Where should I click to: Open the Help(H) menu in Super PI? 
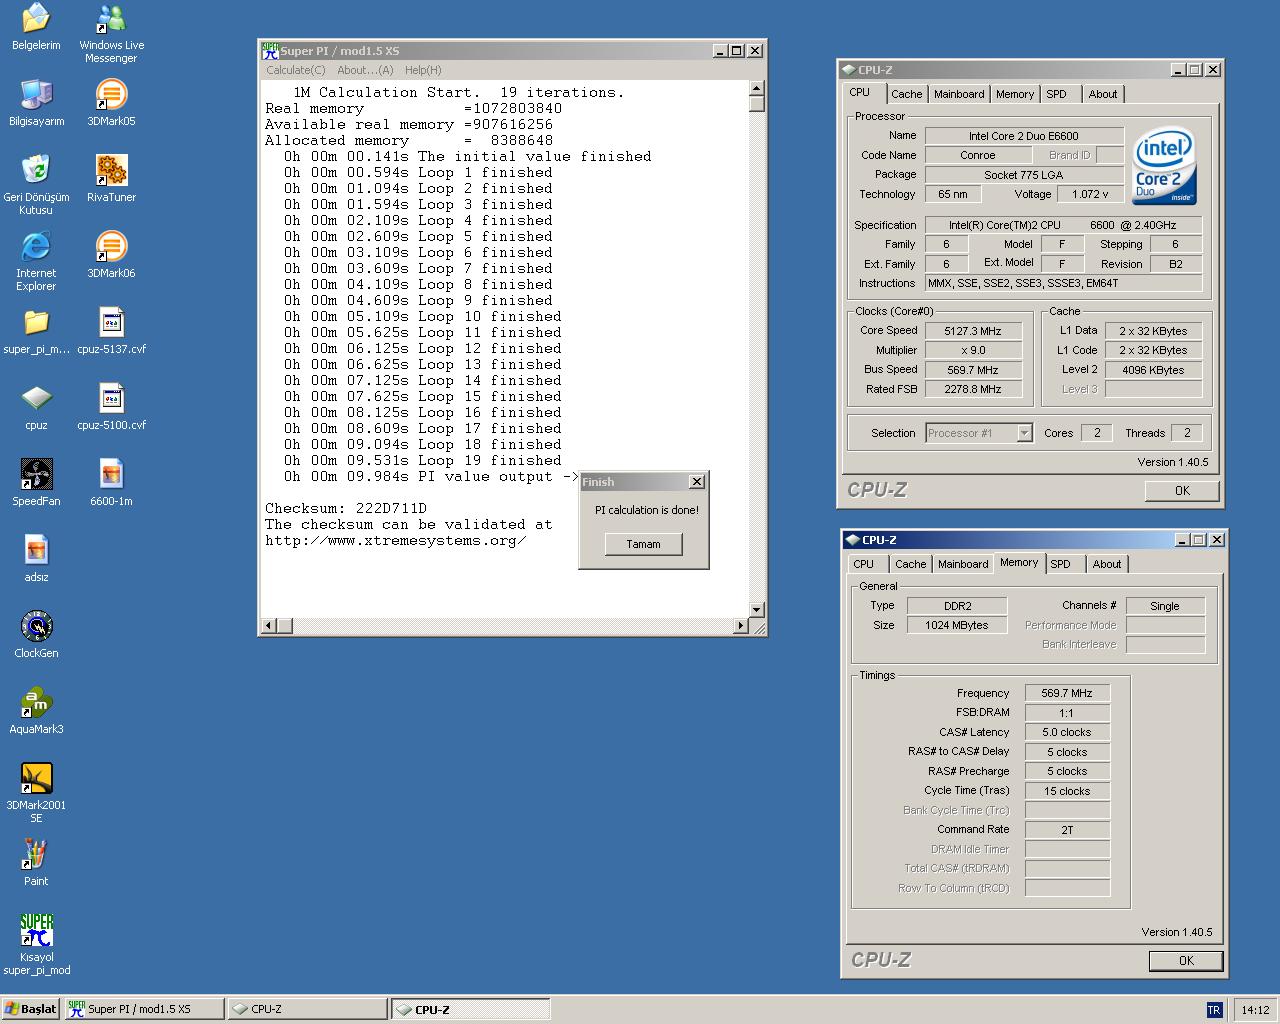pyautogui.click(x=423, y=70)
